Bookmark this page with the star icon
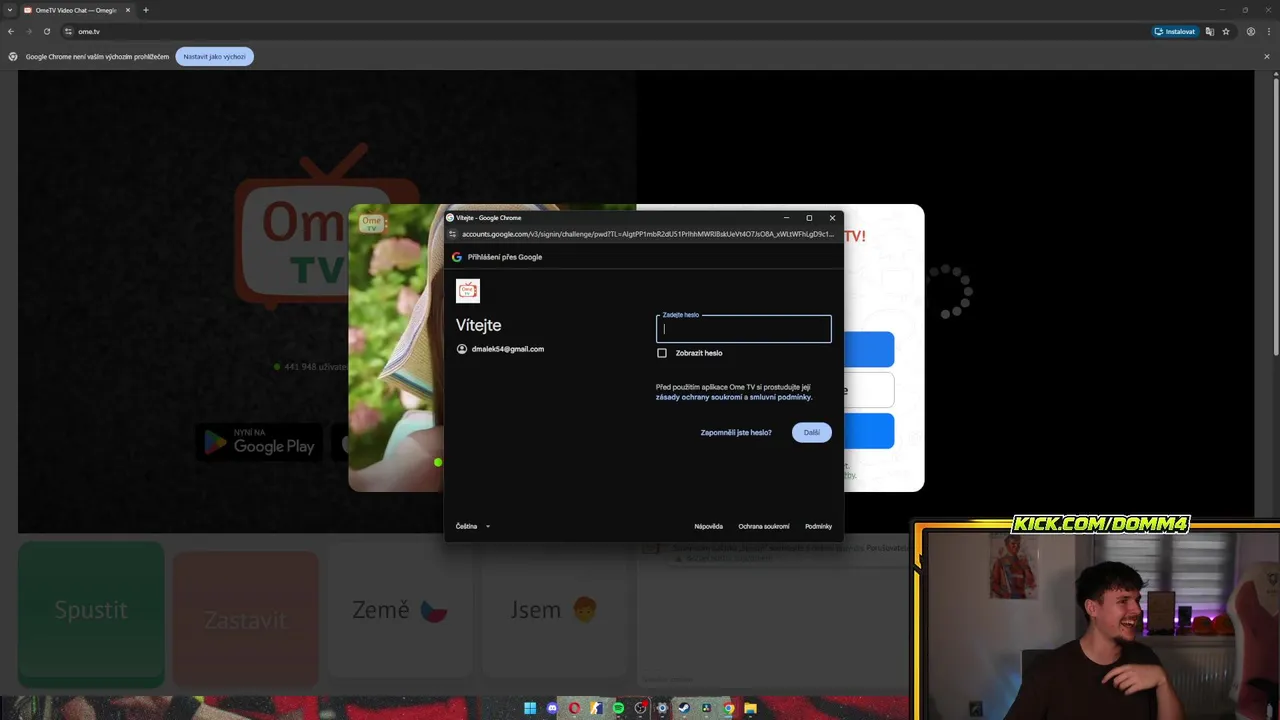 [1226, 31]
